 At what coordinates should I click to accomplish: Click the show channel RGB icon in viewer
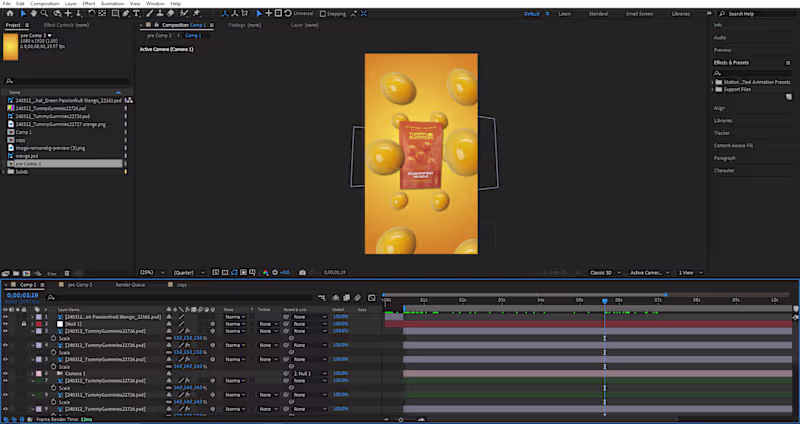point(265,272)
